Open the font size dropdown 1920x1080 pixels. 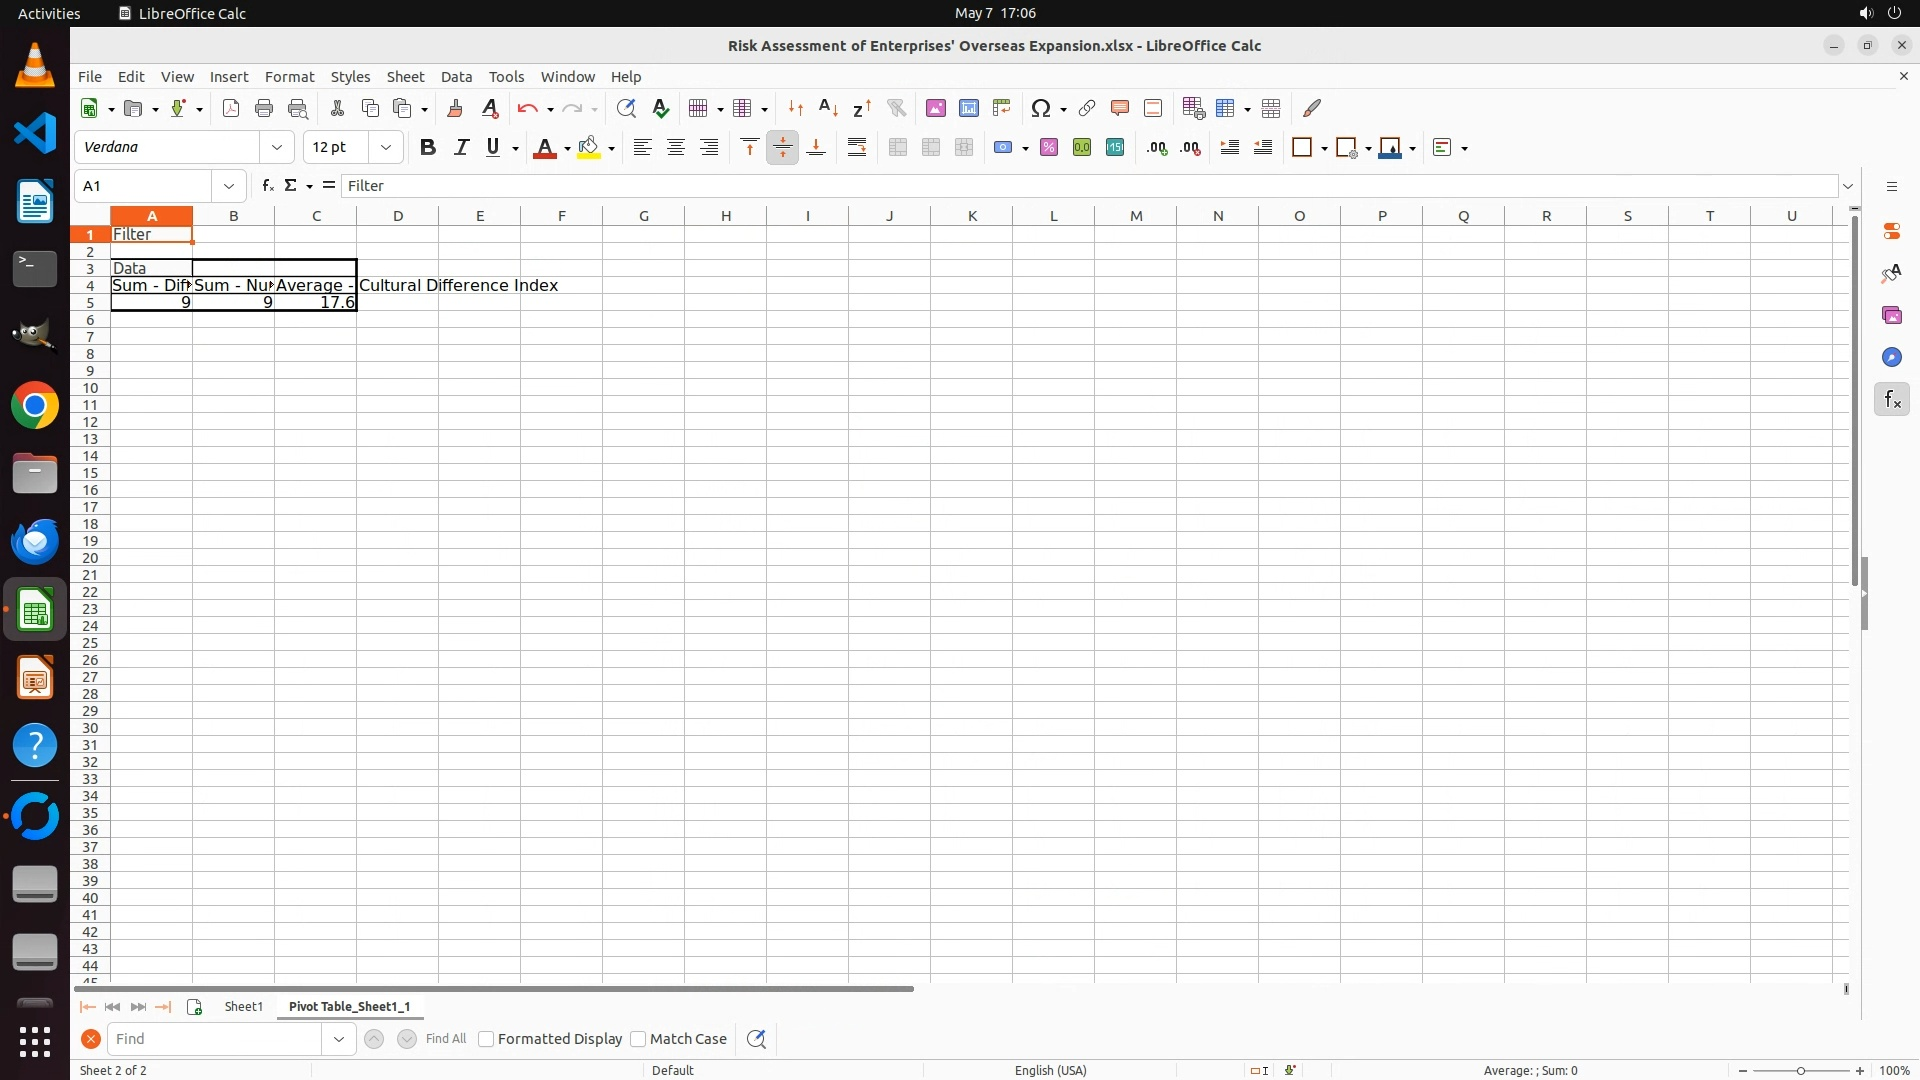(x=386, y=148)
